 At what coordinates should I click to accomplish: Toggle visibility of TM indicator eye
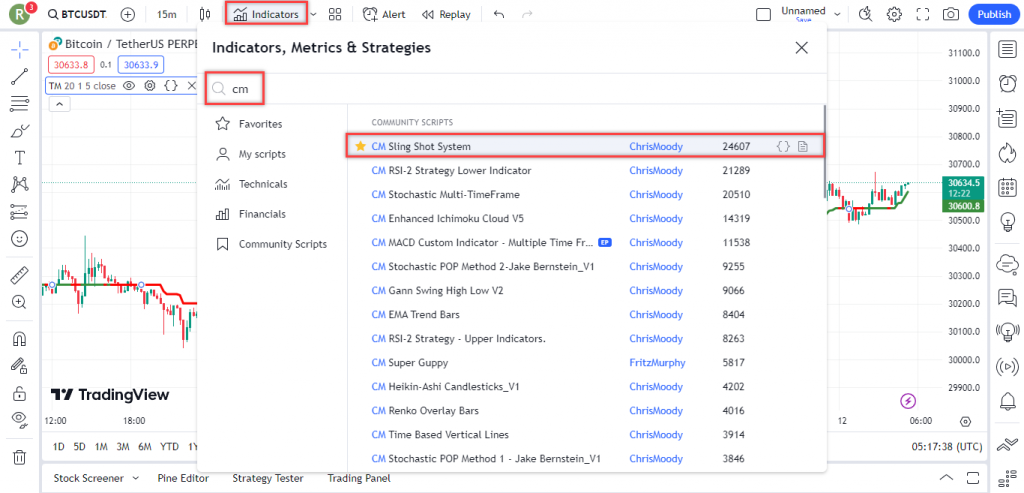129,86
